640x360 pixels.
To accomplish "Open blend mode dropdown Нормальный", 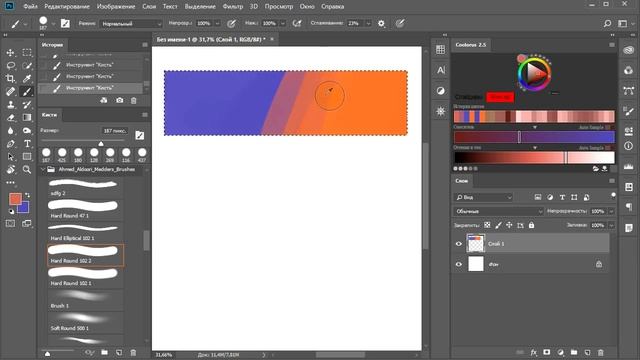I will click(131, 24).
